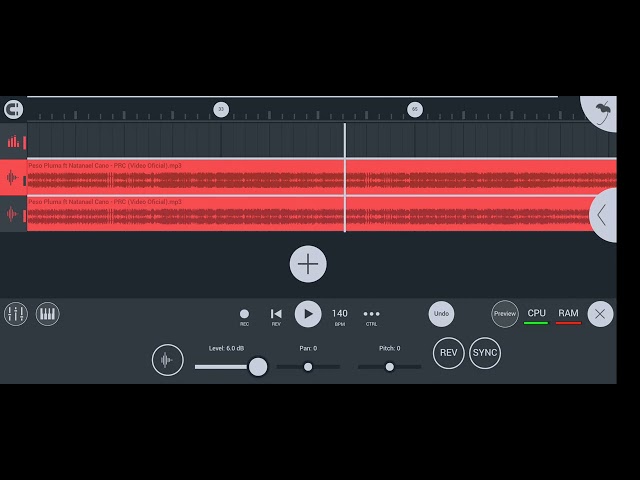The image size is (640, 480).
Task: Open the mixer faders icon
Action: click(x=16, y=313)
